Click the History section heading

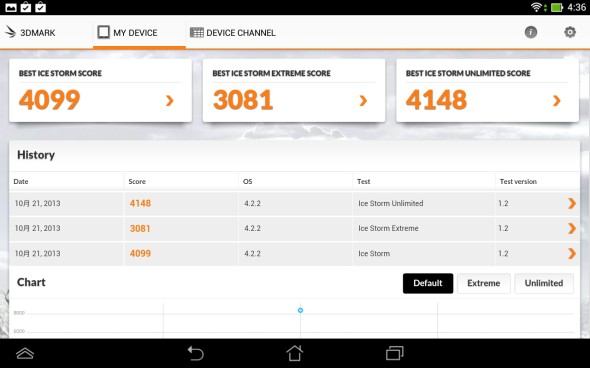tap(36, 155)
